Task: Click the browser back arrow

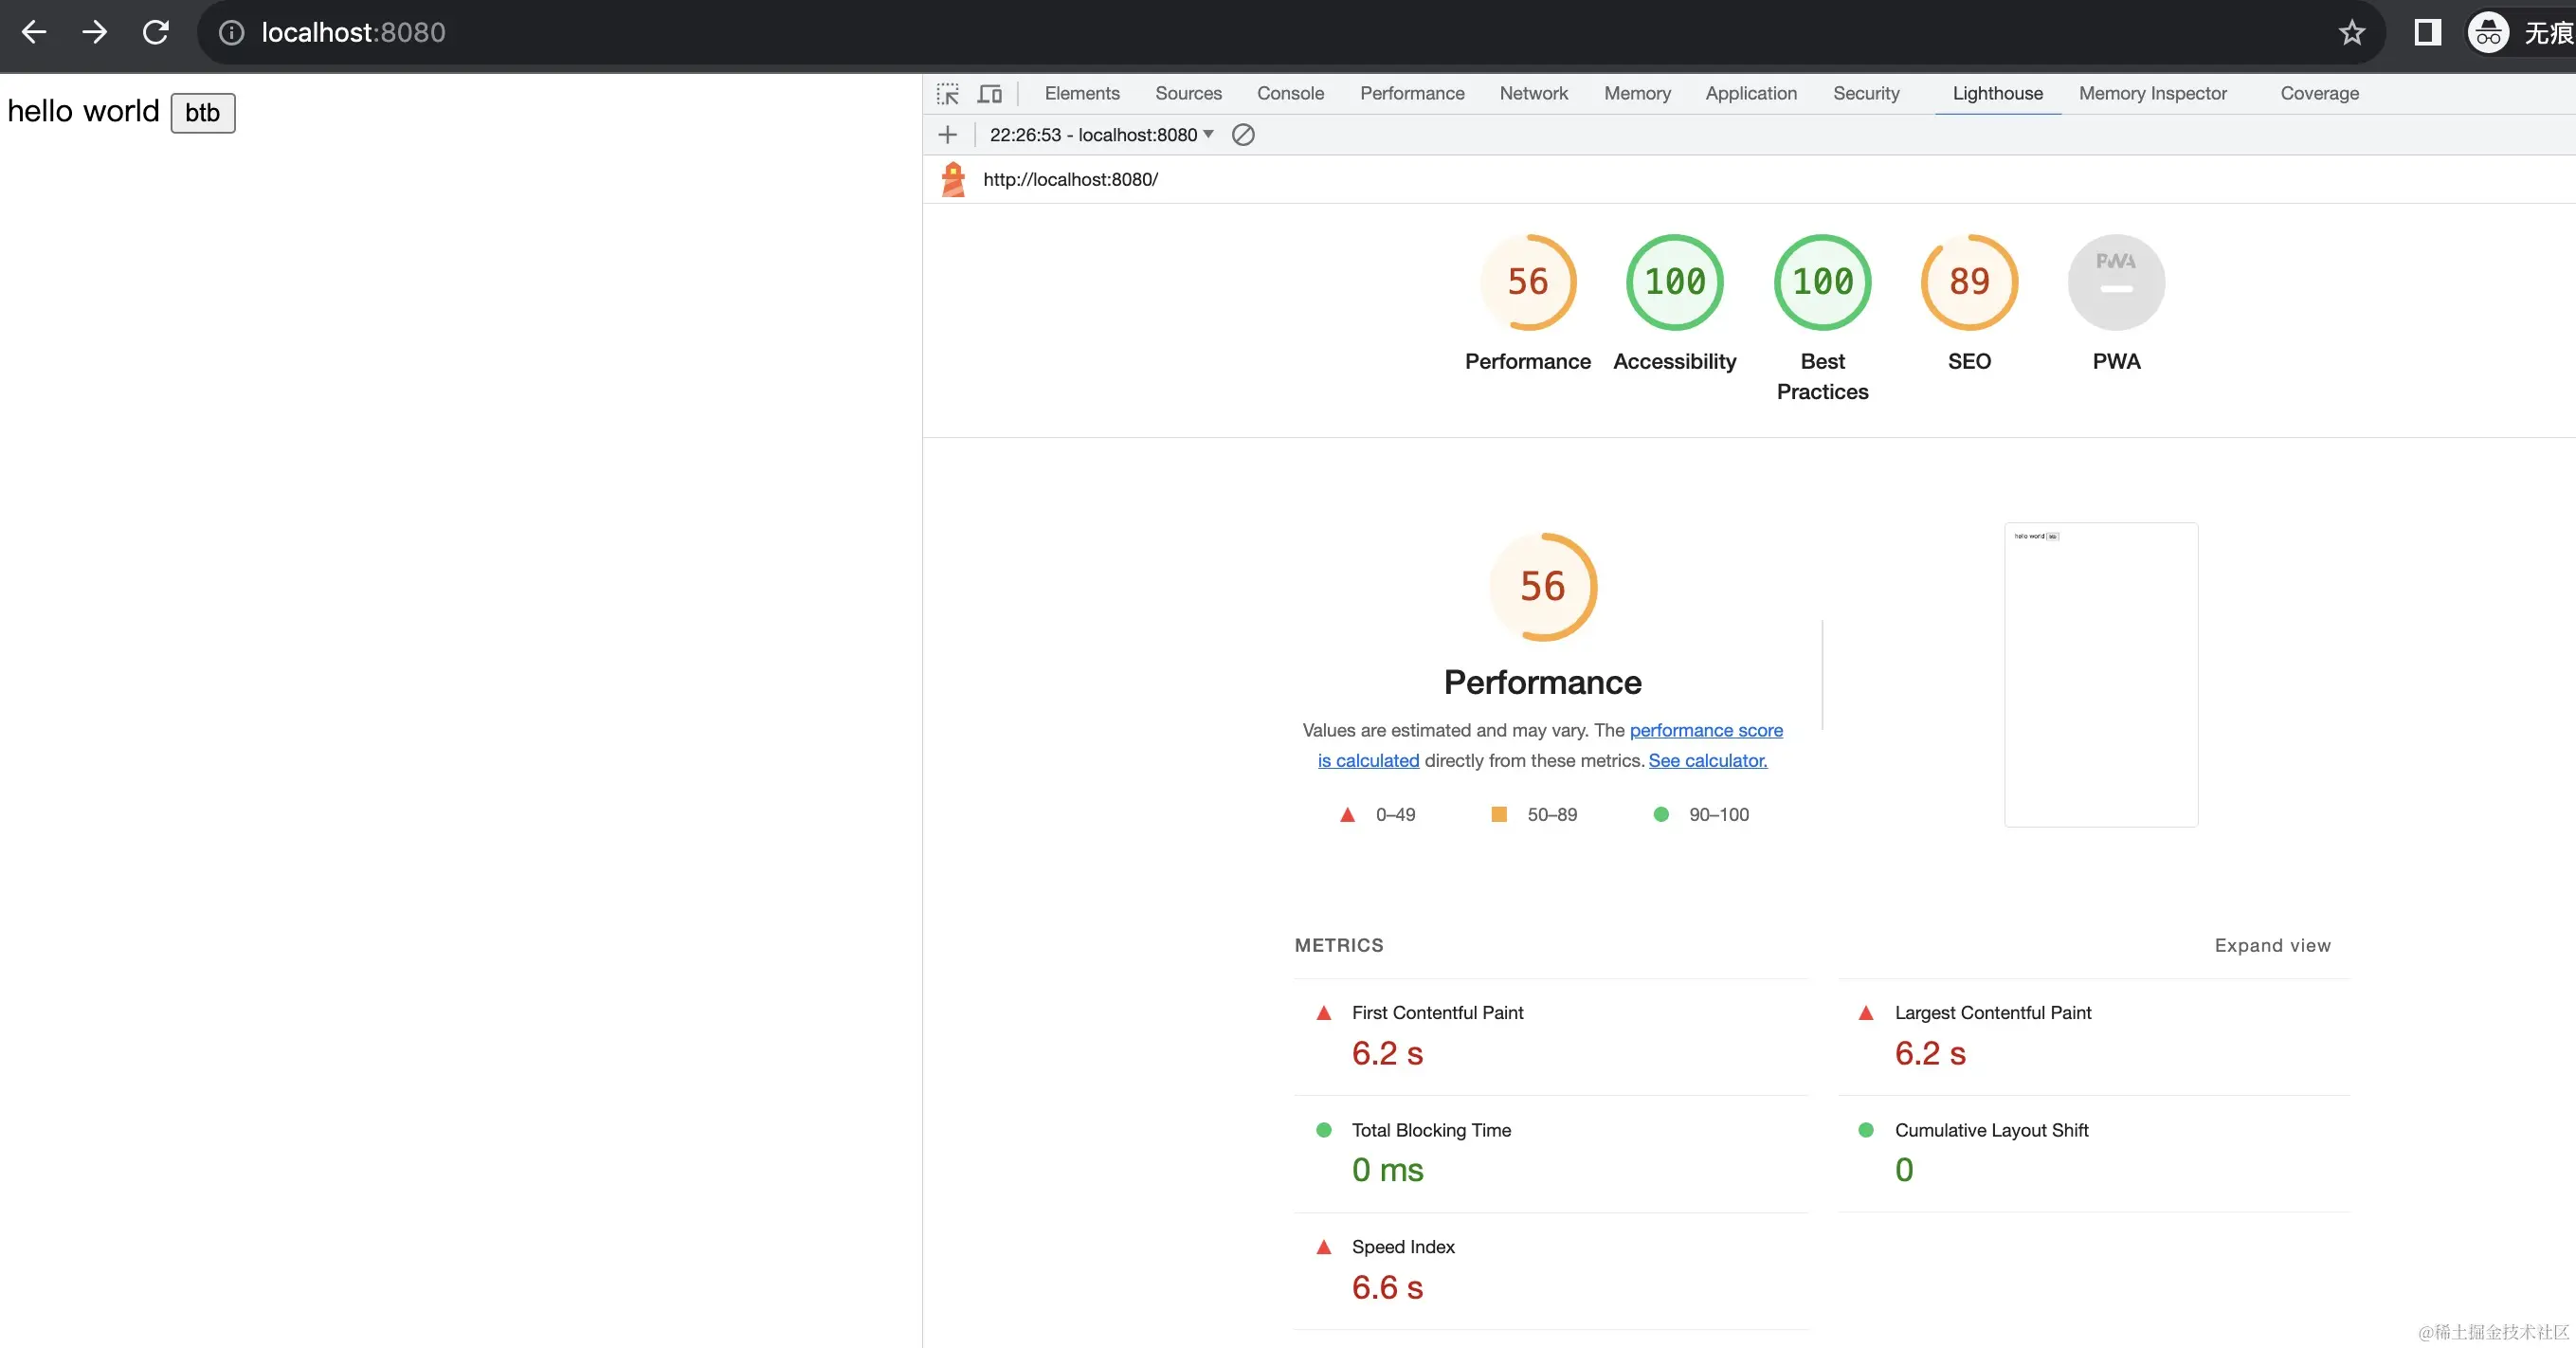Action: coord(34,32)
